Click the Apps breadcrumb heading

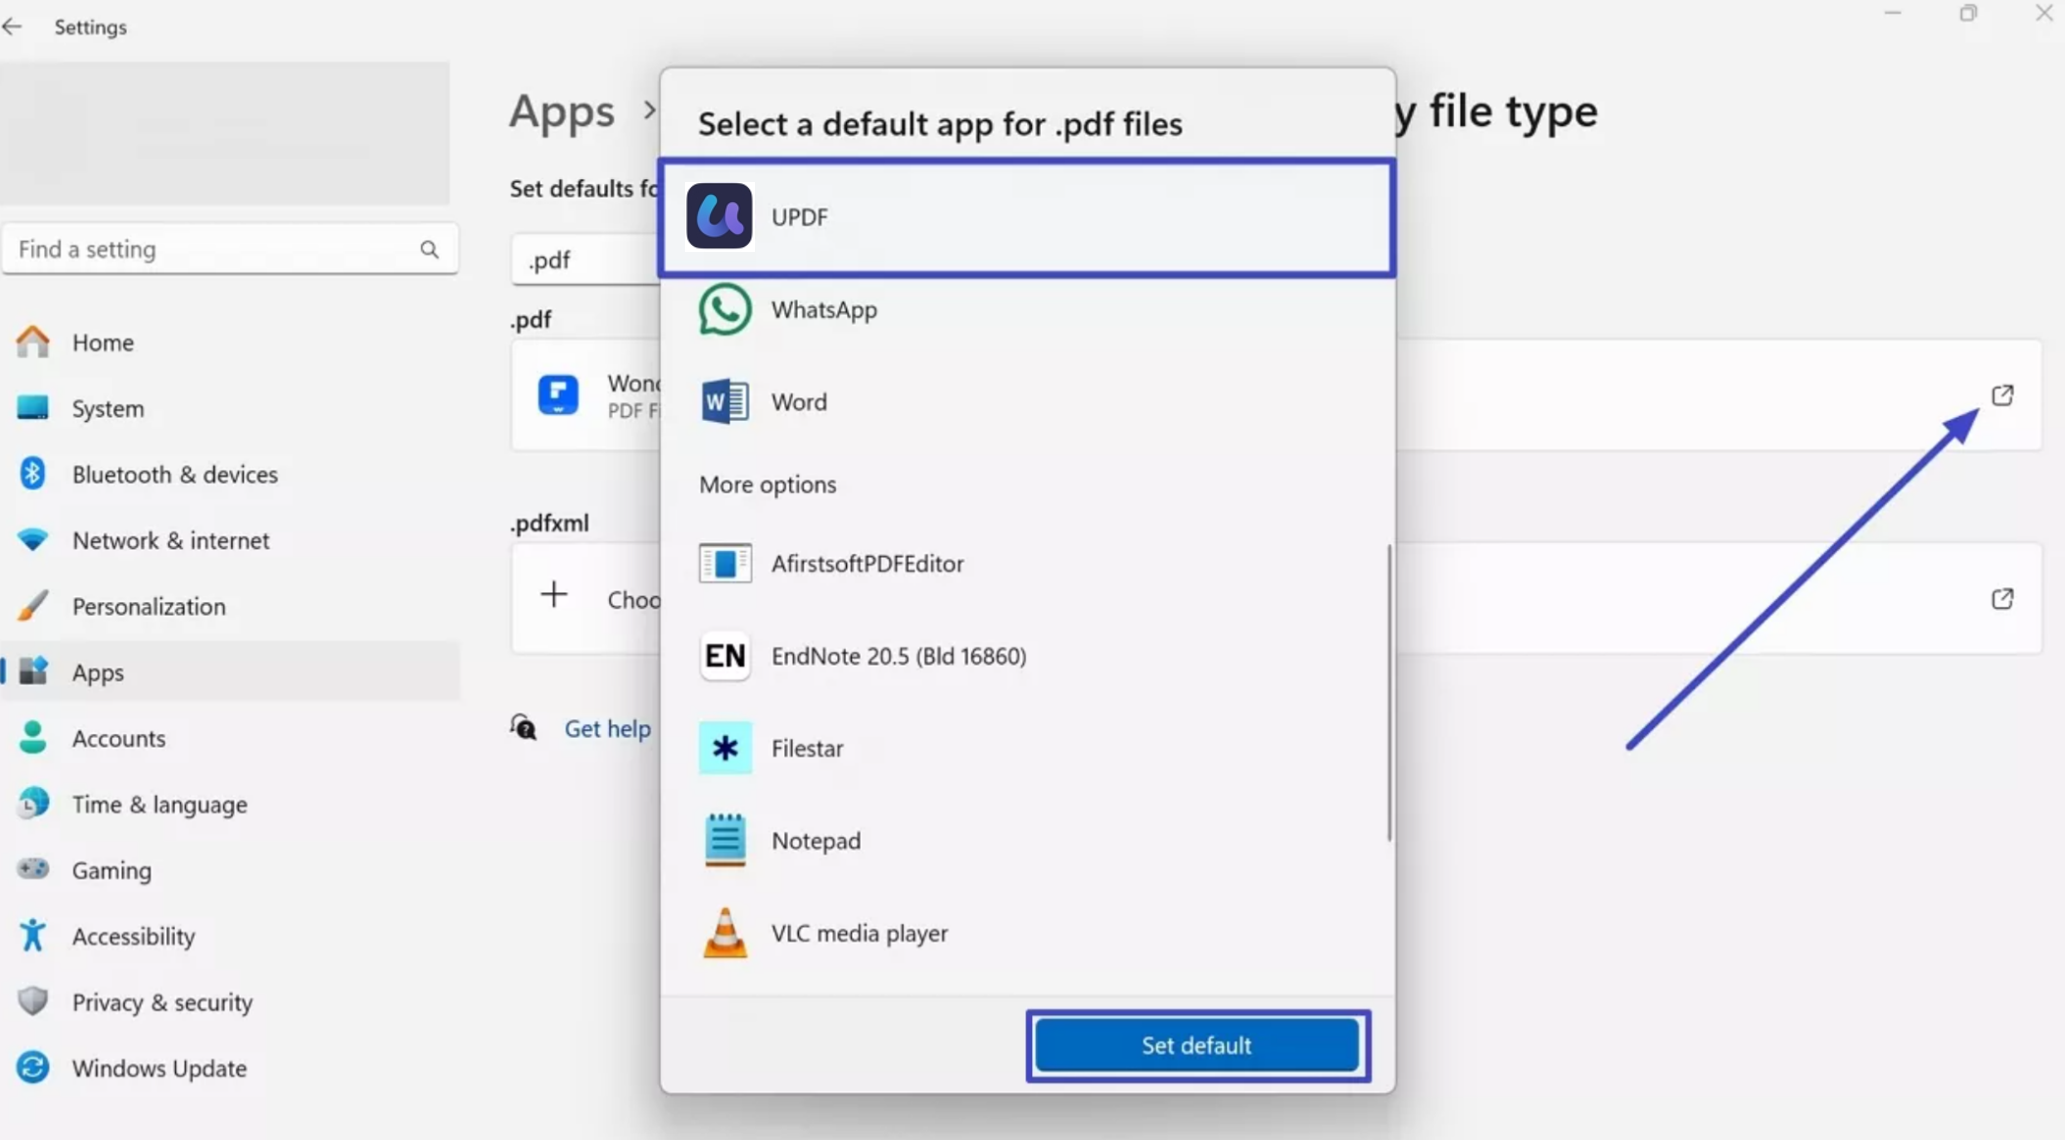(562, 111)
